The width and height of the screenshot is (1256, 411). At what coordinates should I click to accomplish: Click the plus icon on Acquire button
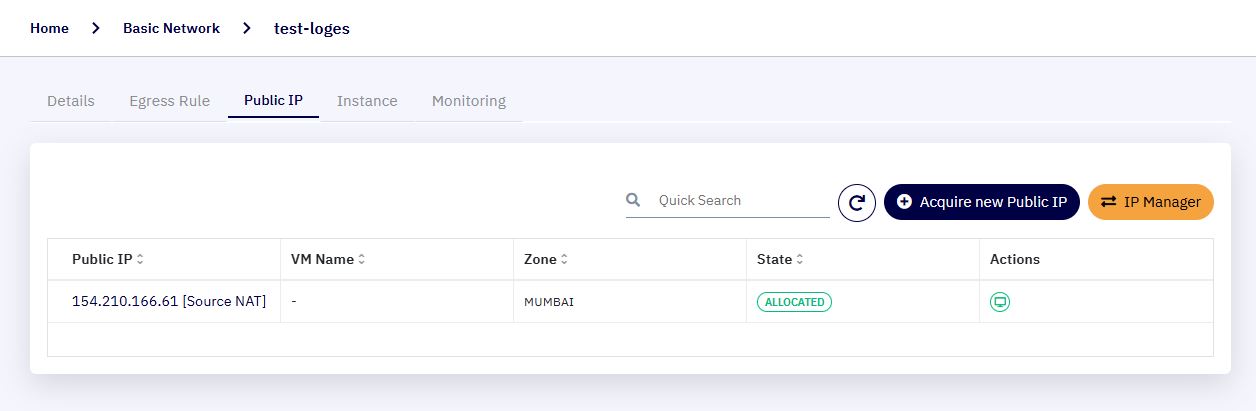coord(904,202)
